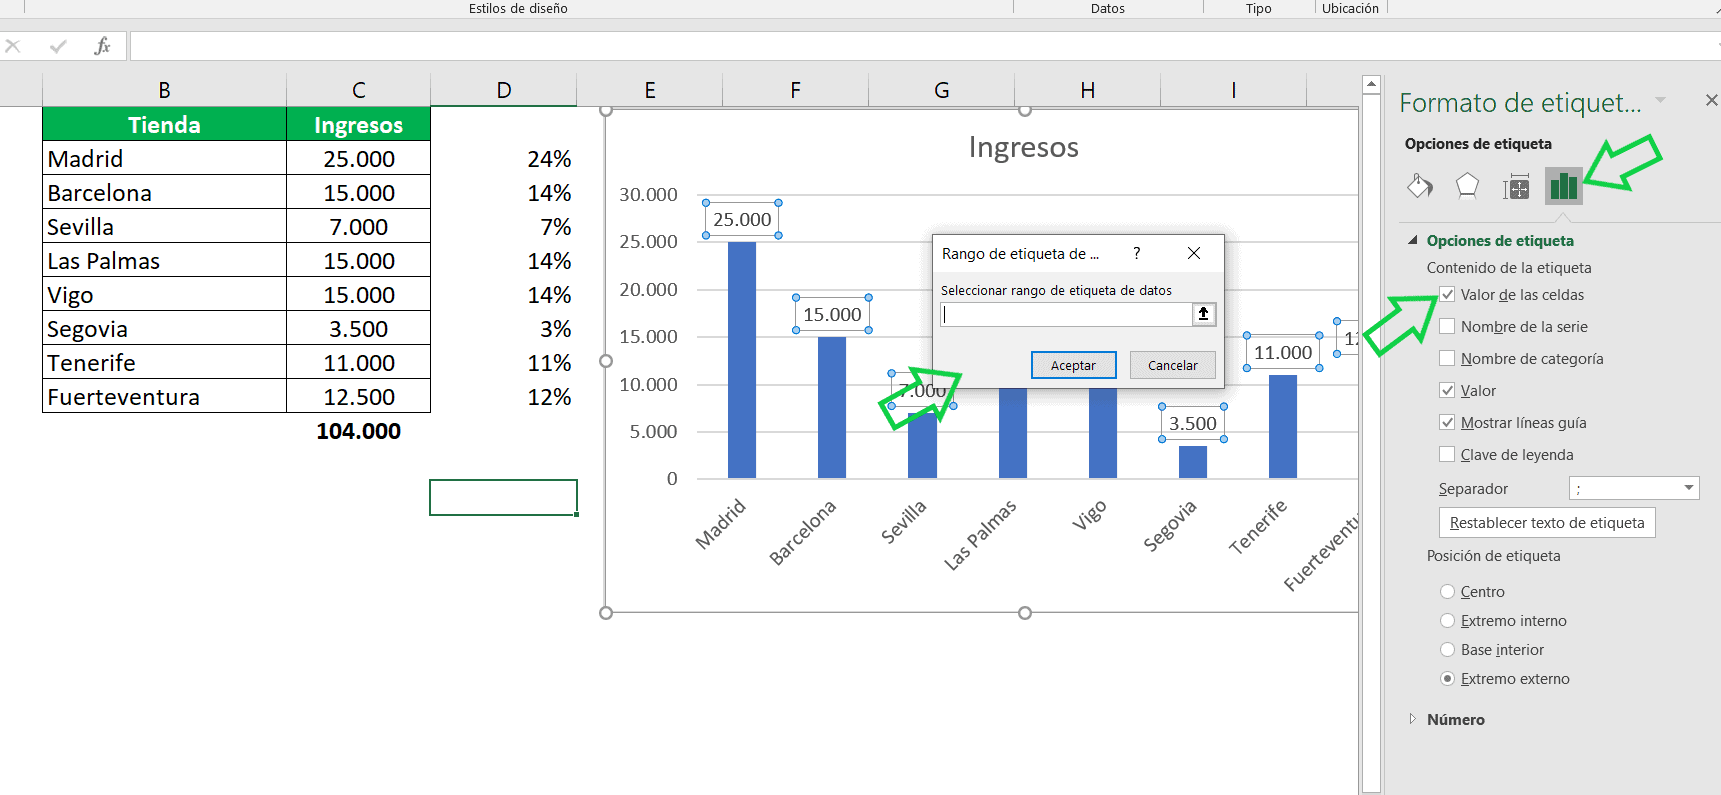Viewport: 1721px width, 795px height.
Task: Uncheck the Valor checkbox
Action: (1447, 390)
